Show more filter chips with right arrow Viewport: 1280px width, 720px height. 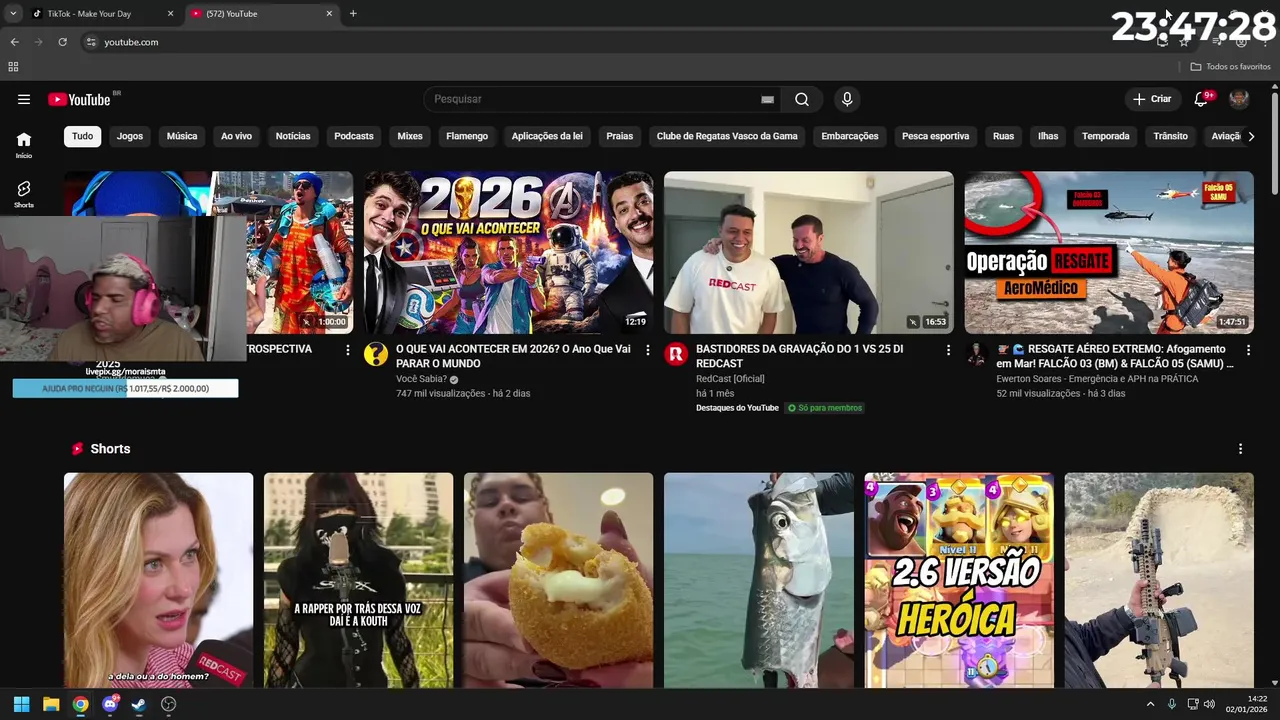click(x=1250, y=136)
